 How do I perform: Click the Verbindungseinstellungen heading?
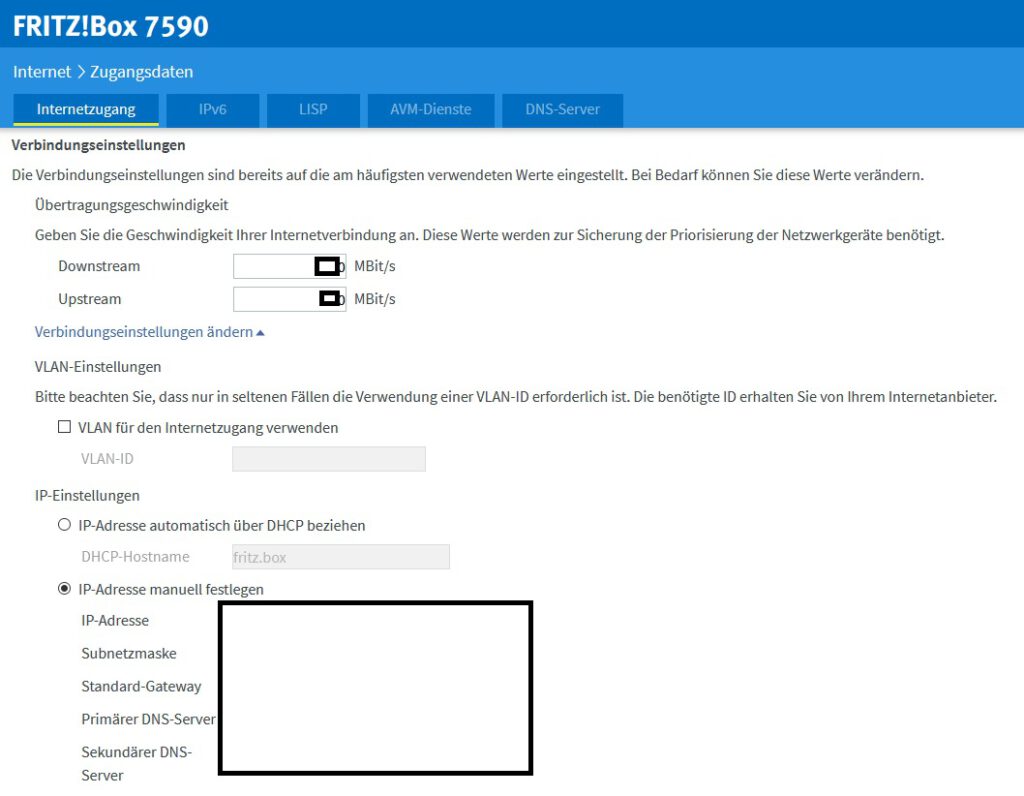[99, 145]
